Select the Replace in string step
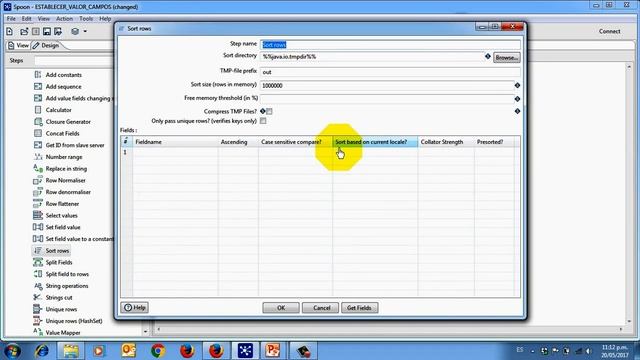Viewport: 640px width, 360px height. [x=66, y=169]
